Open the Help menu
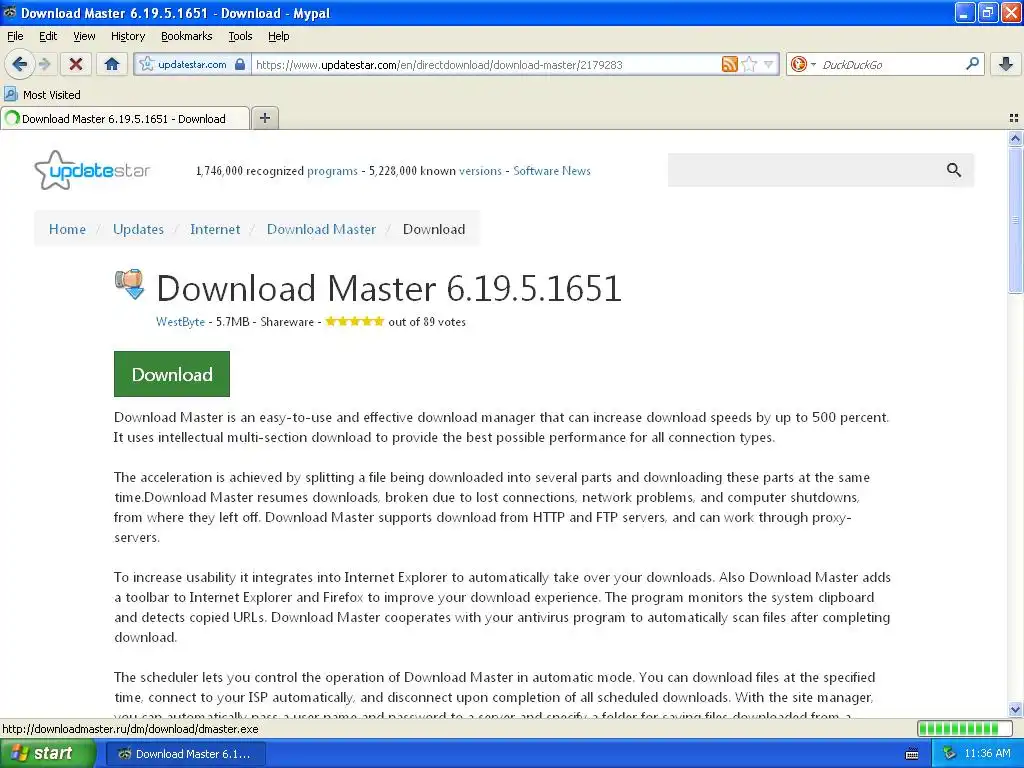 click(x=278, y=36)
